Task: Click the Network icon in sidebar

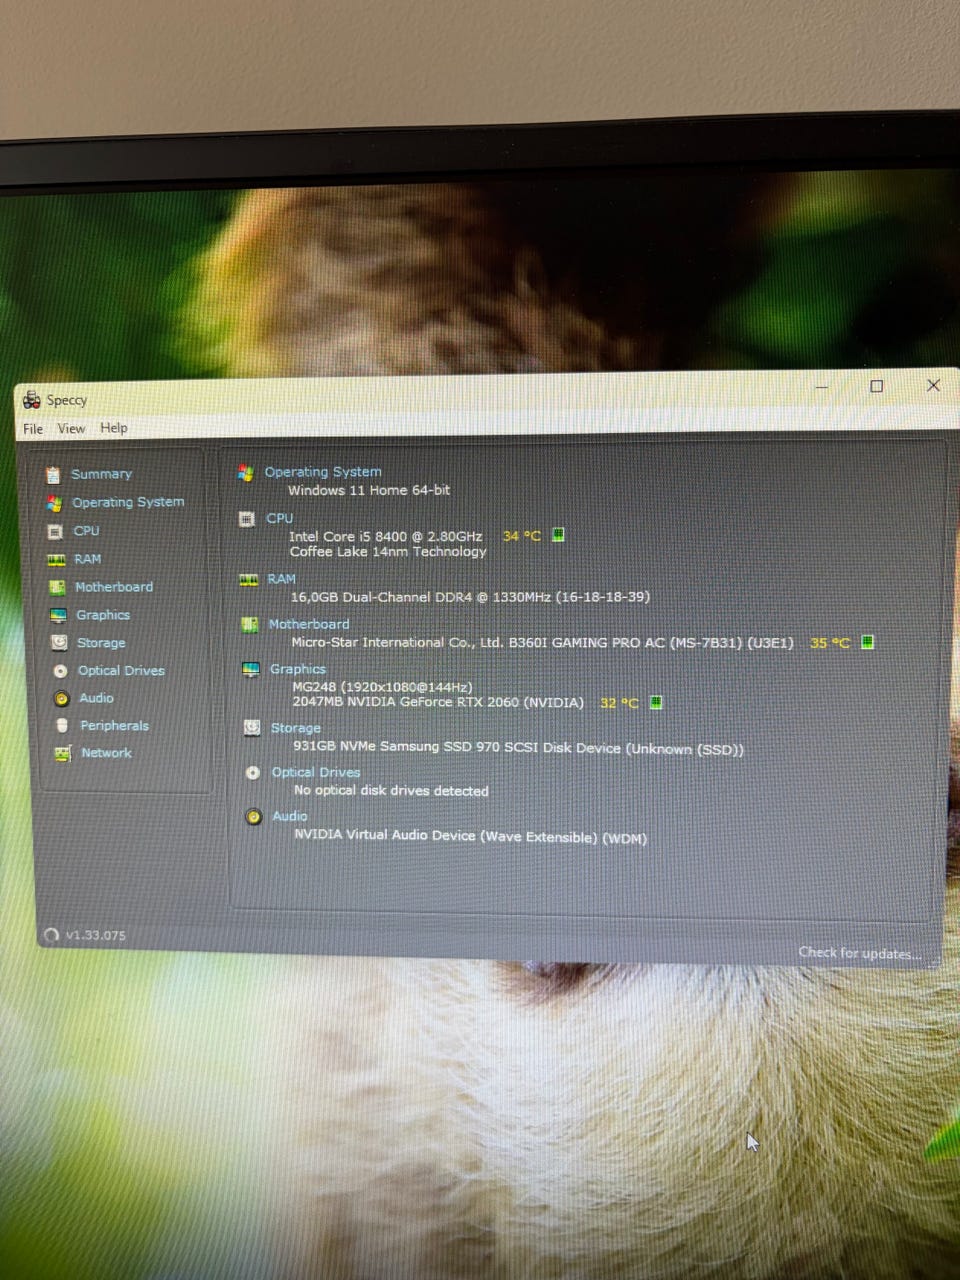Action: pos(62,753)
